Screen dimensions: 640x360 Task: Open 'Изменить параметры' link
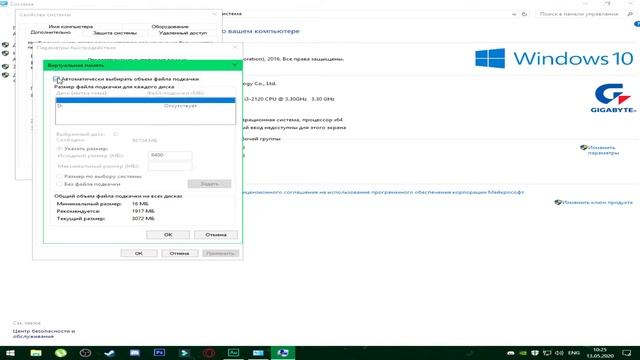(x=603, y=150)
